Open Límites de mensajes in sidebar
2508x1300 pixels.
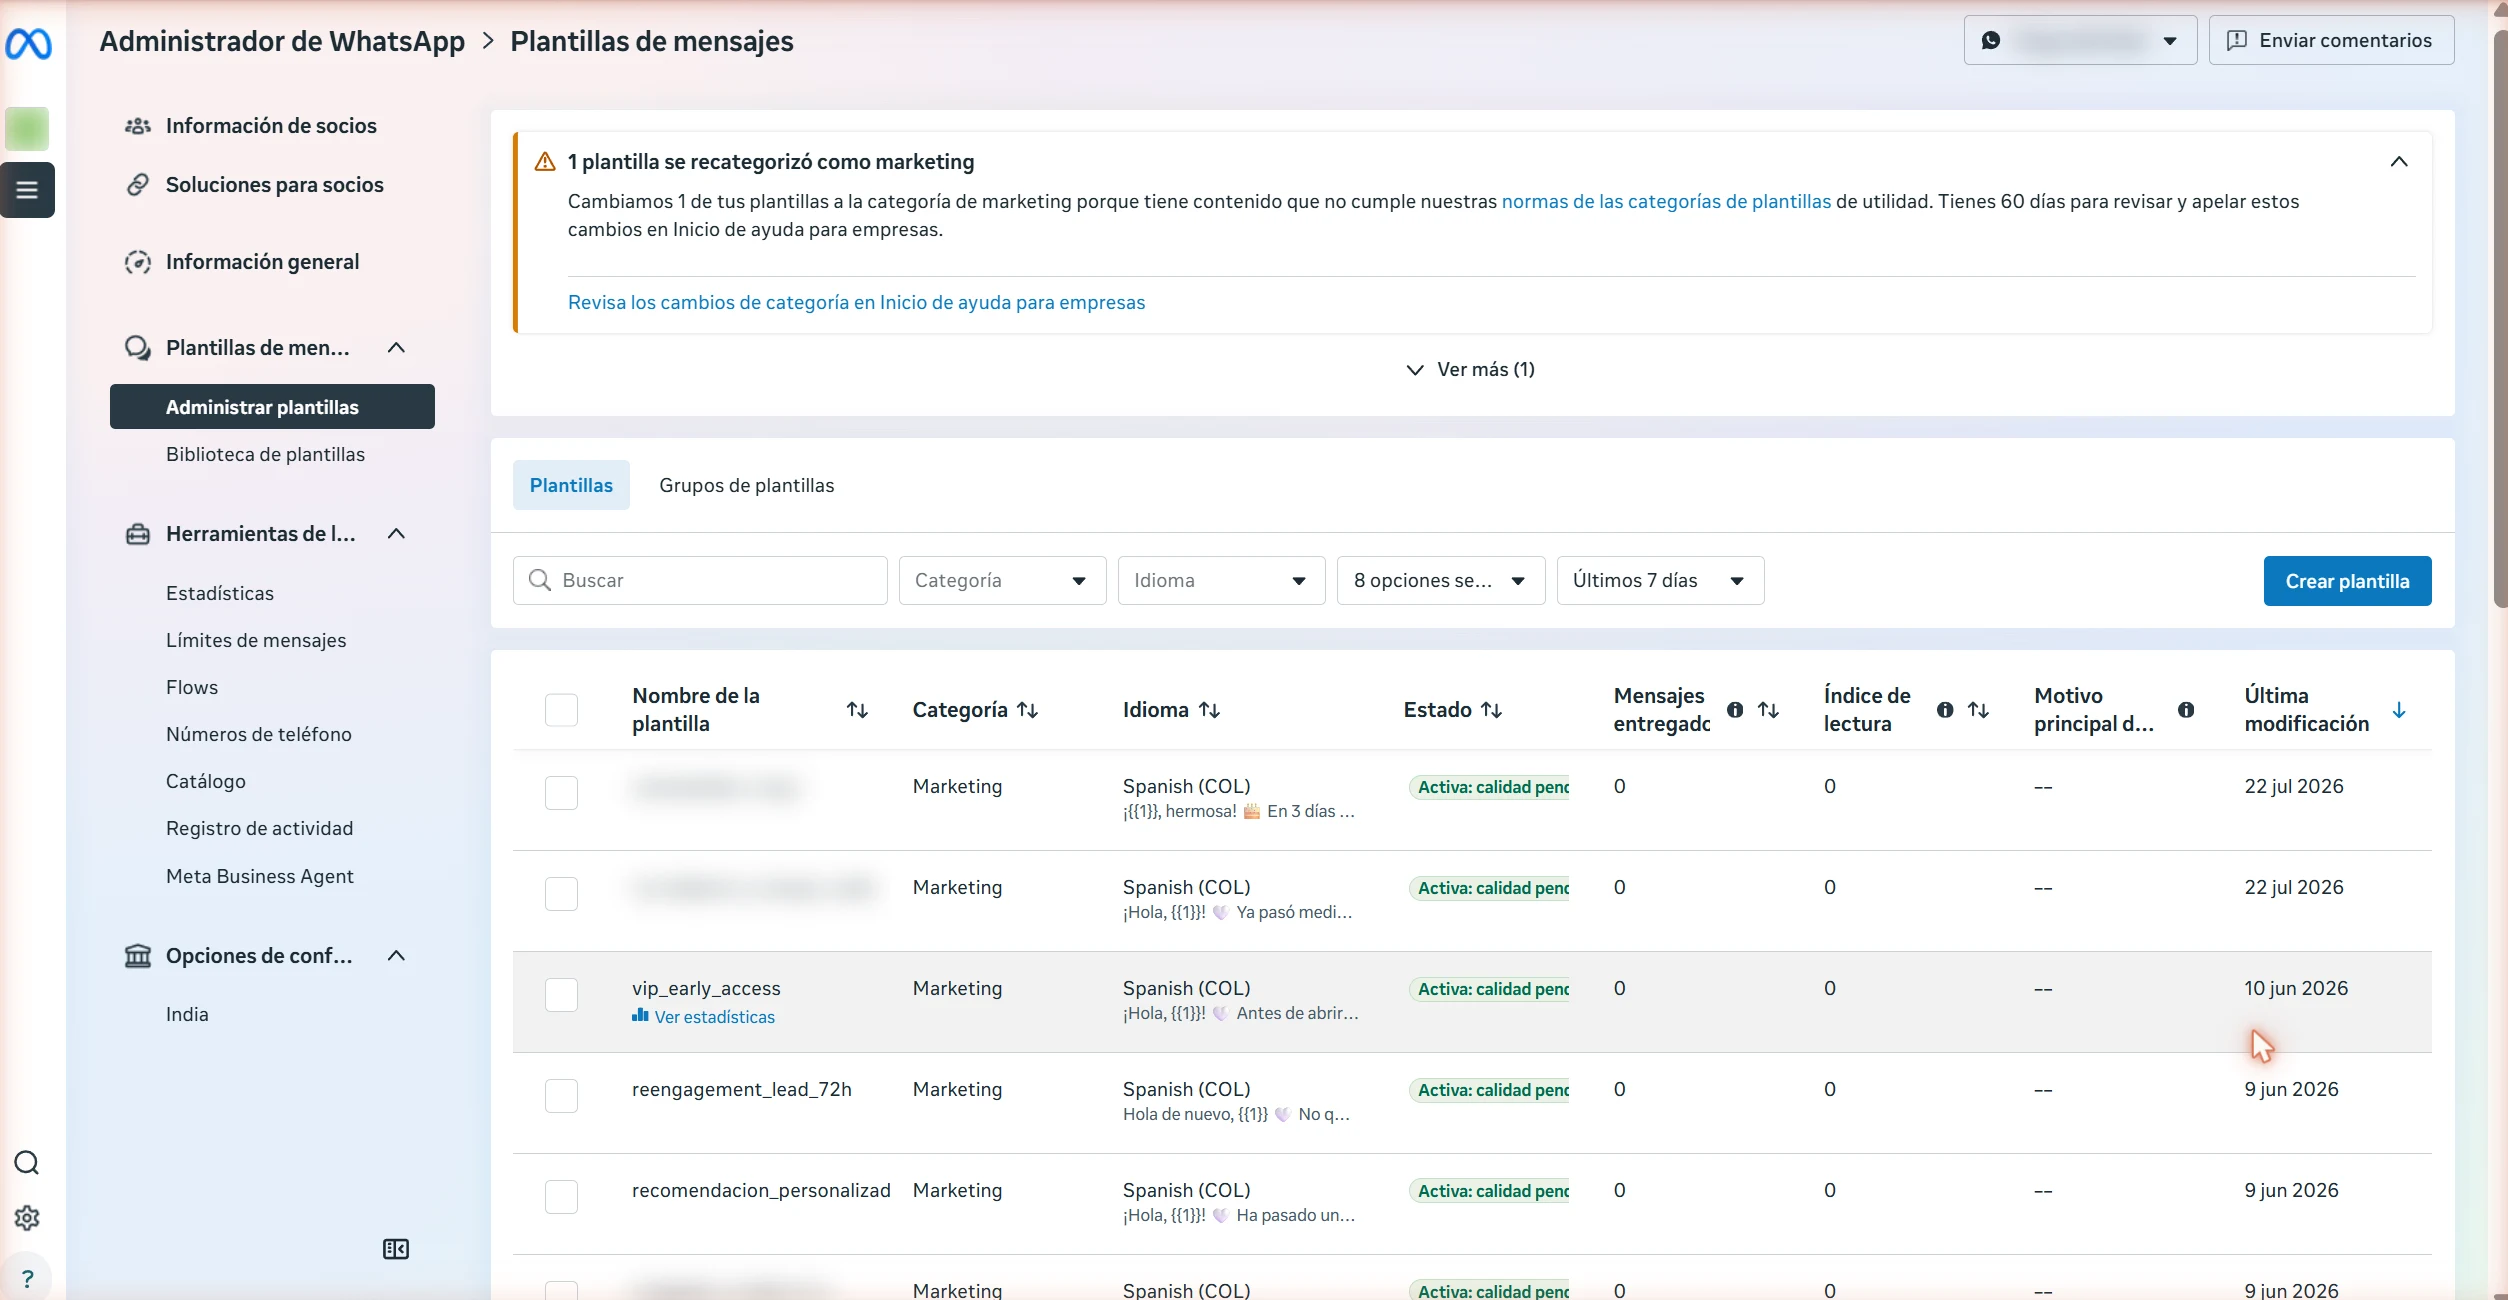tap(256, 640)
